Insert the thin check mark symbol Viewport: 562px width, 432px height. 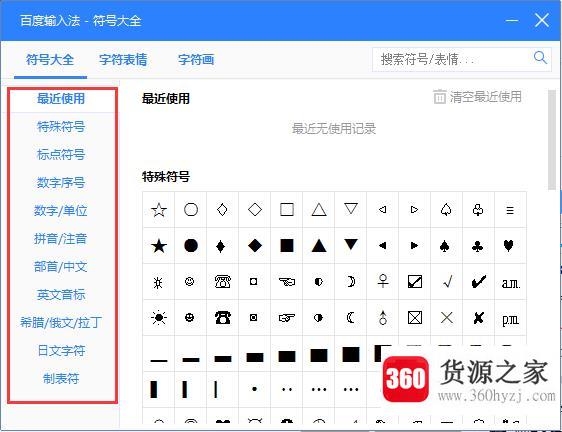click(x=447, y=282)
